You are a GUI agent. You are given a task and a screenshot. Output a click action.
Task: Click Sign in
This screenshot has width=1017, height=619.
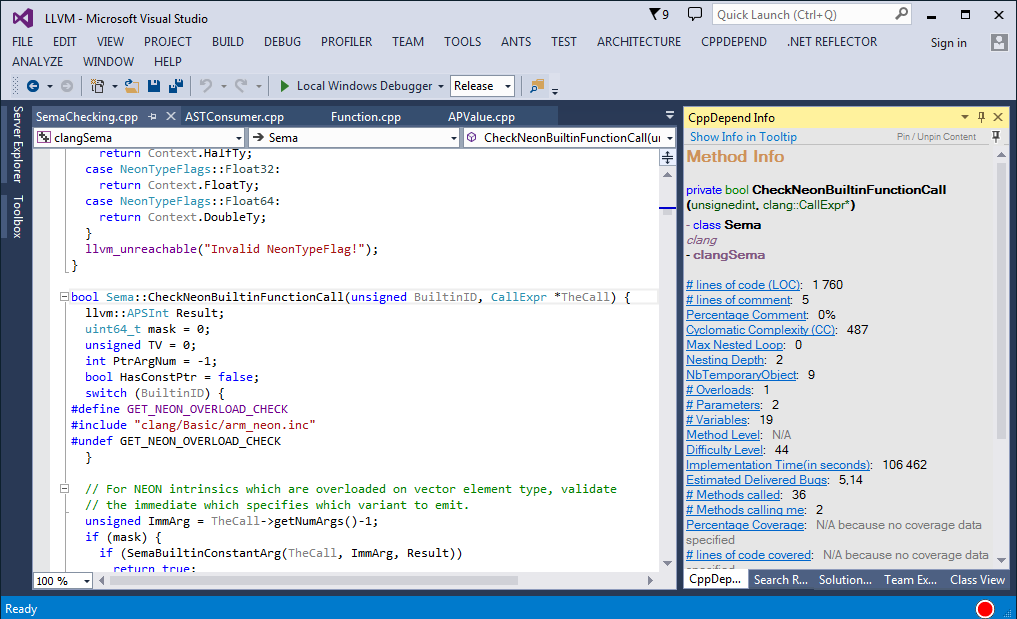[948, 43]
